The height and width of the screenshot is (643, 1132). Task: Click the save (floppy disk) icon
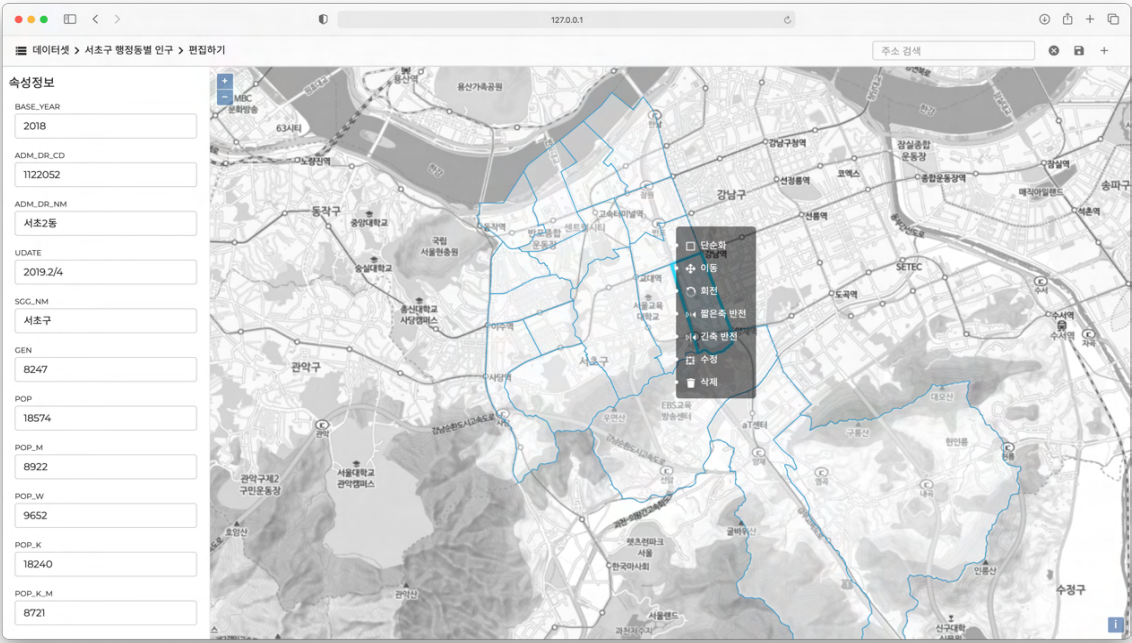1079,51
